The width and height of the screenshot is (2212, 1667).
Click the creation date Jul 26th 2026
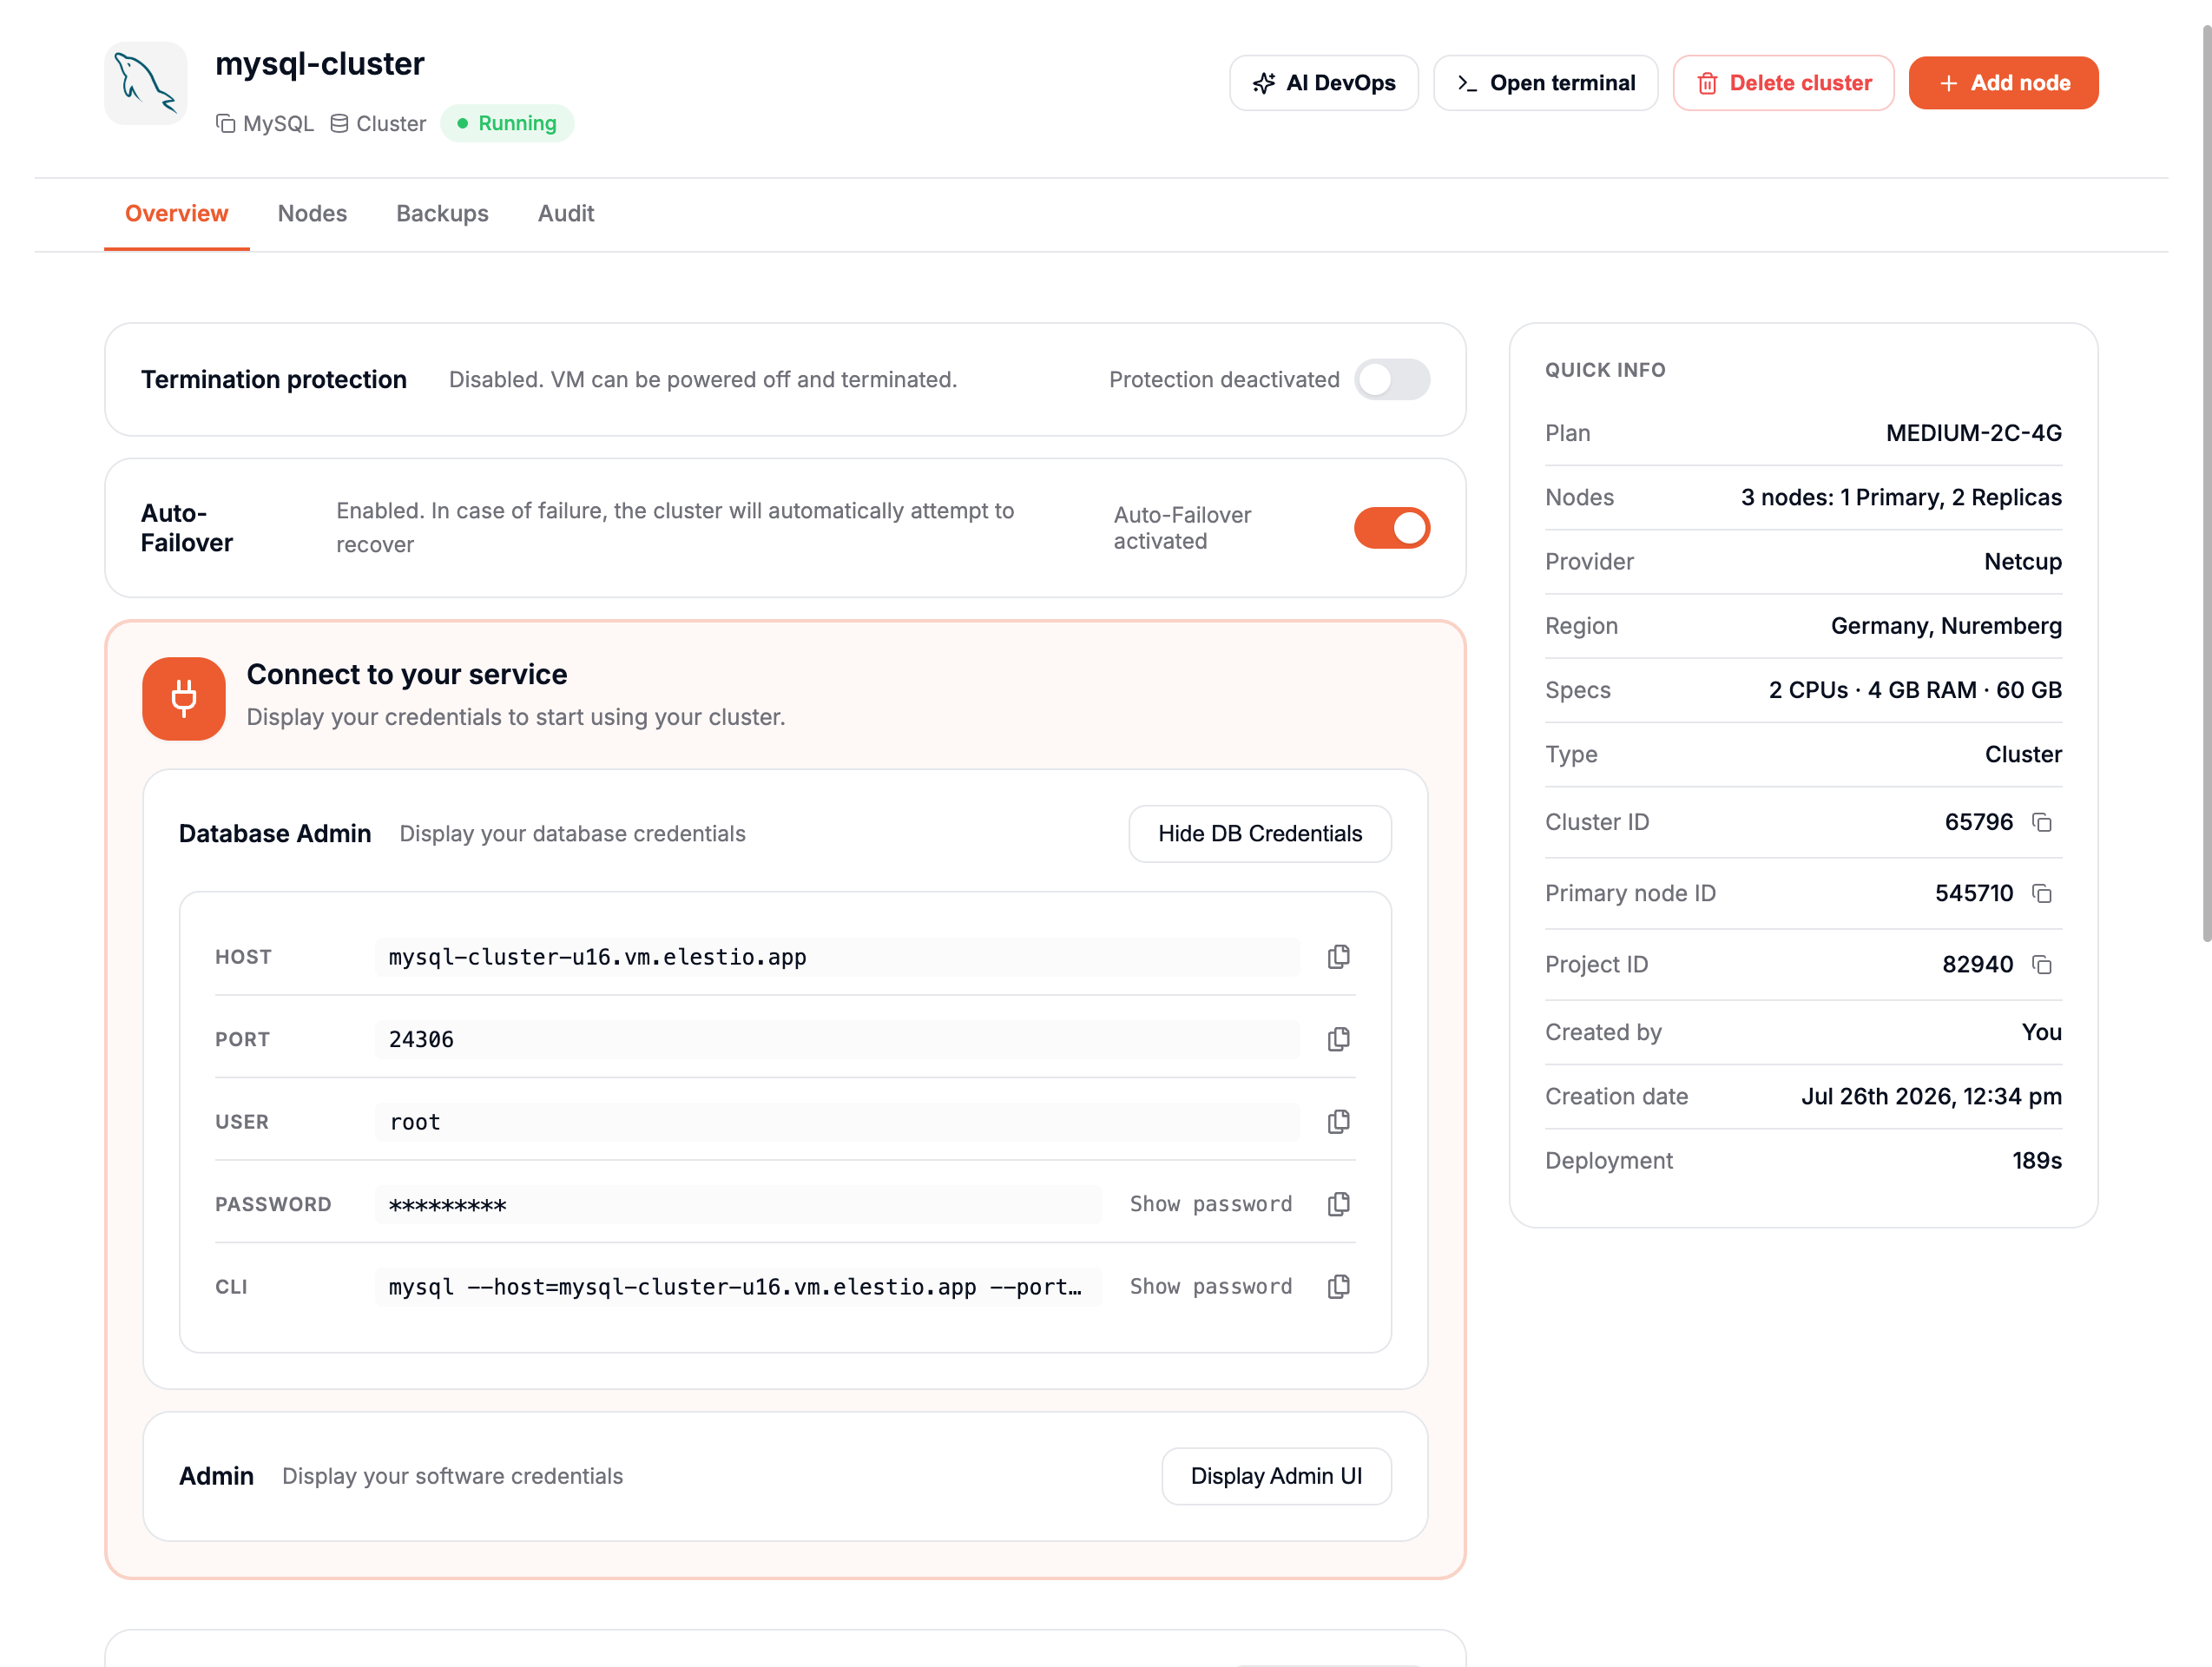(x=1931, y=1097)
